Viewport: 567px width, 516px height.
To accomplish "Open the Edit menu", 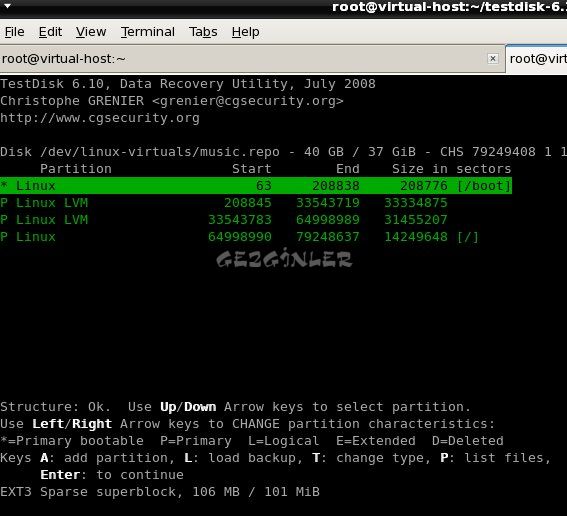I will pos(50,32).
